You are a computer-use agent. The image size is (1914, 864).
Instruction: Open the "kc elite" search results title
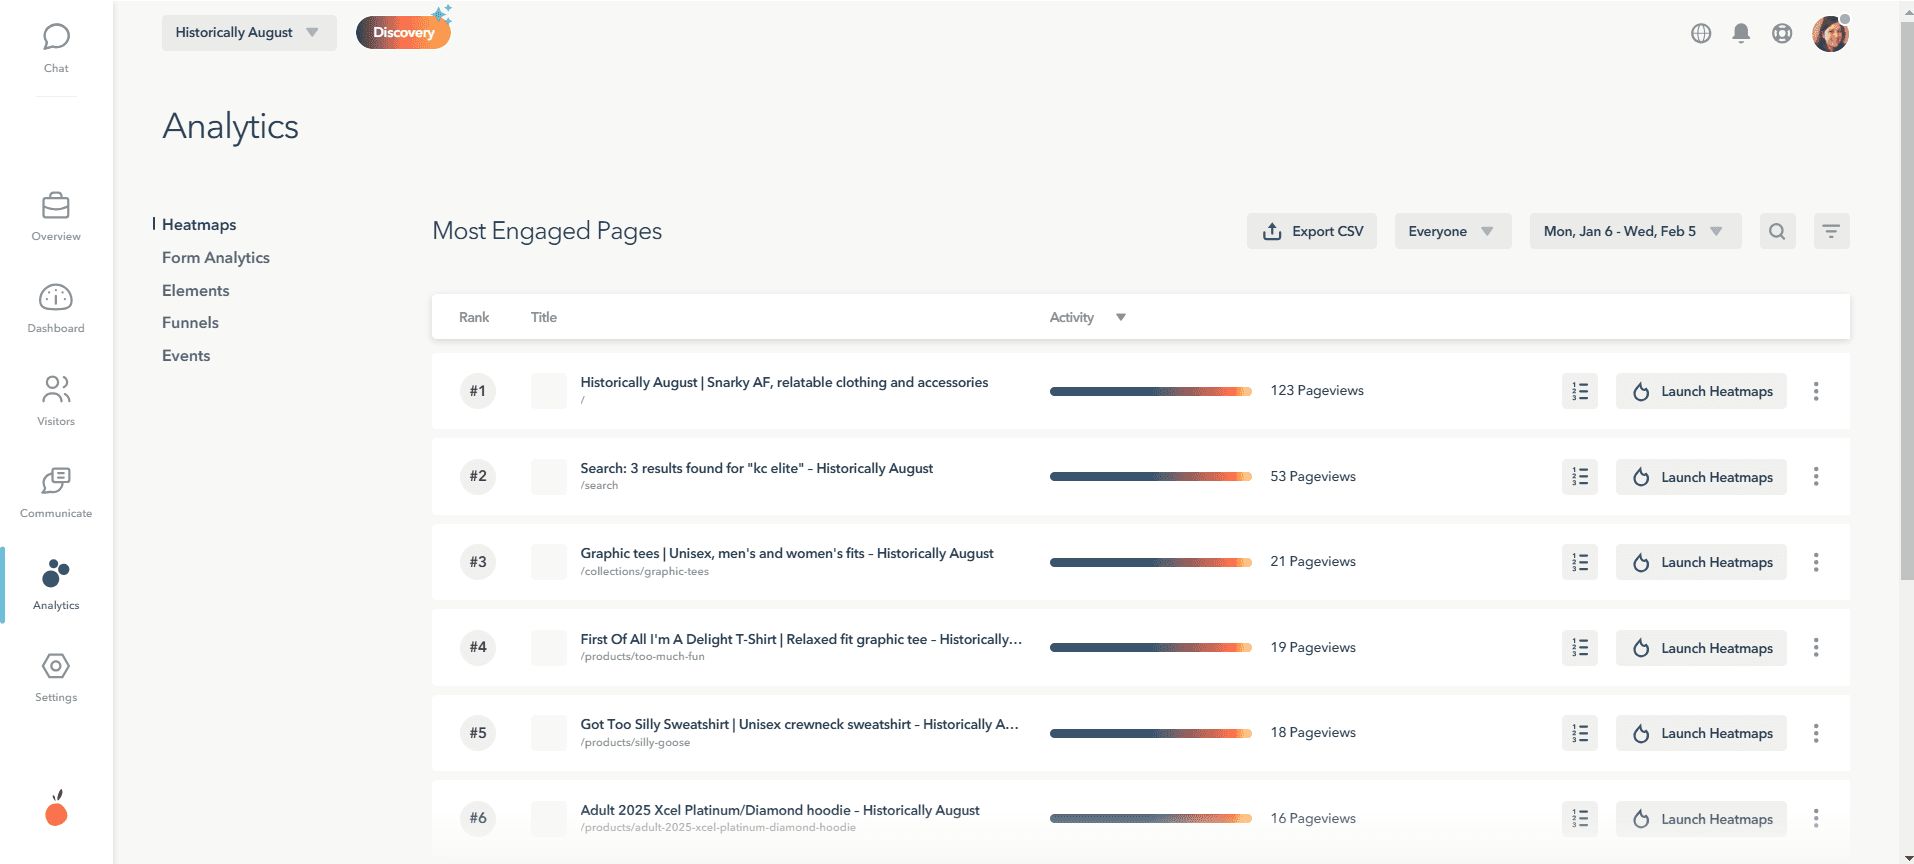756,468
